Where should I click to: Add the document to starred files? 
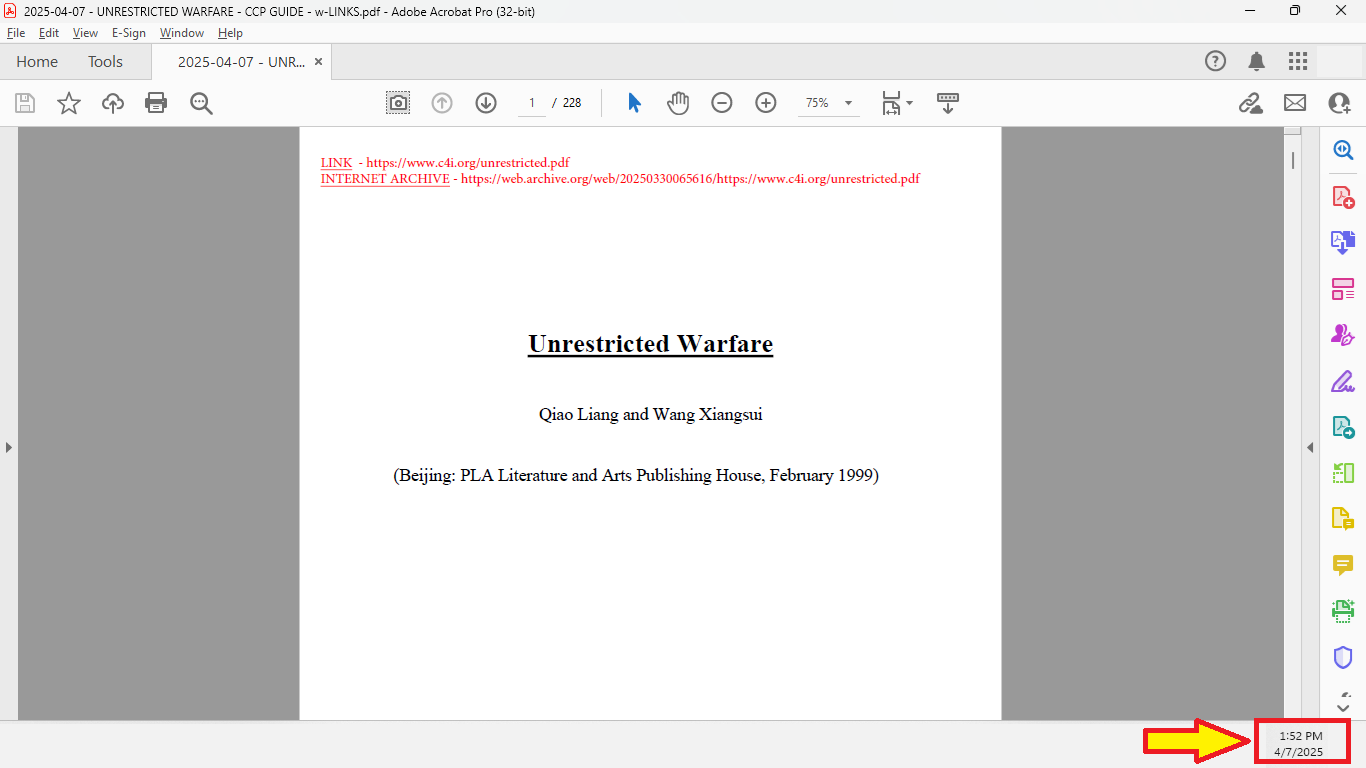[69, 103]
